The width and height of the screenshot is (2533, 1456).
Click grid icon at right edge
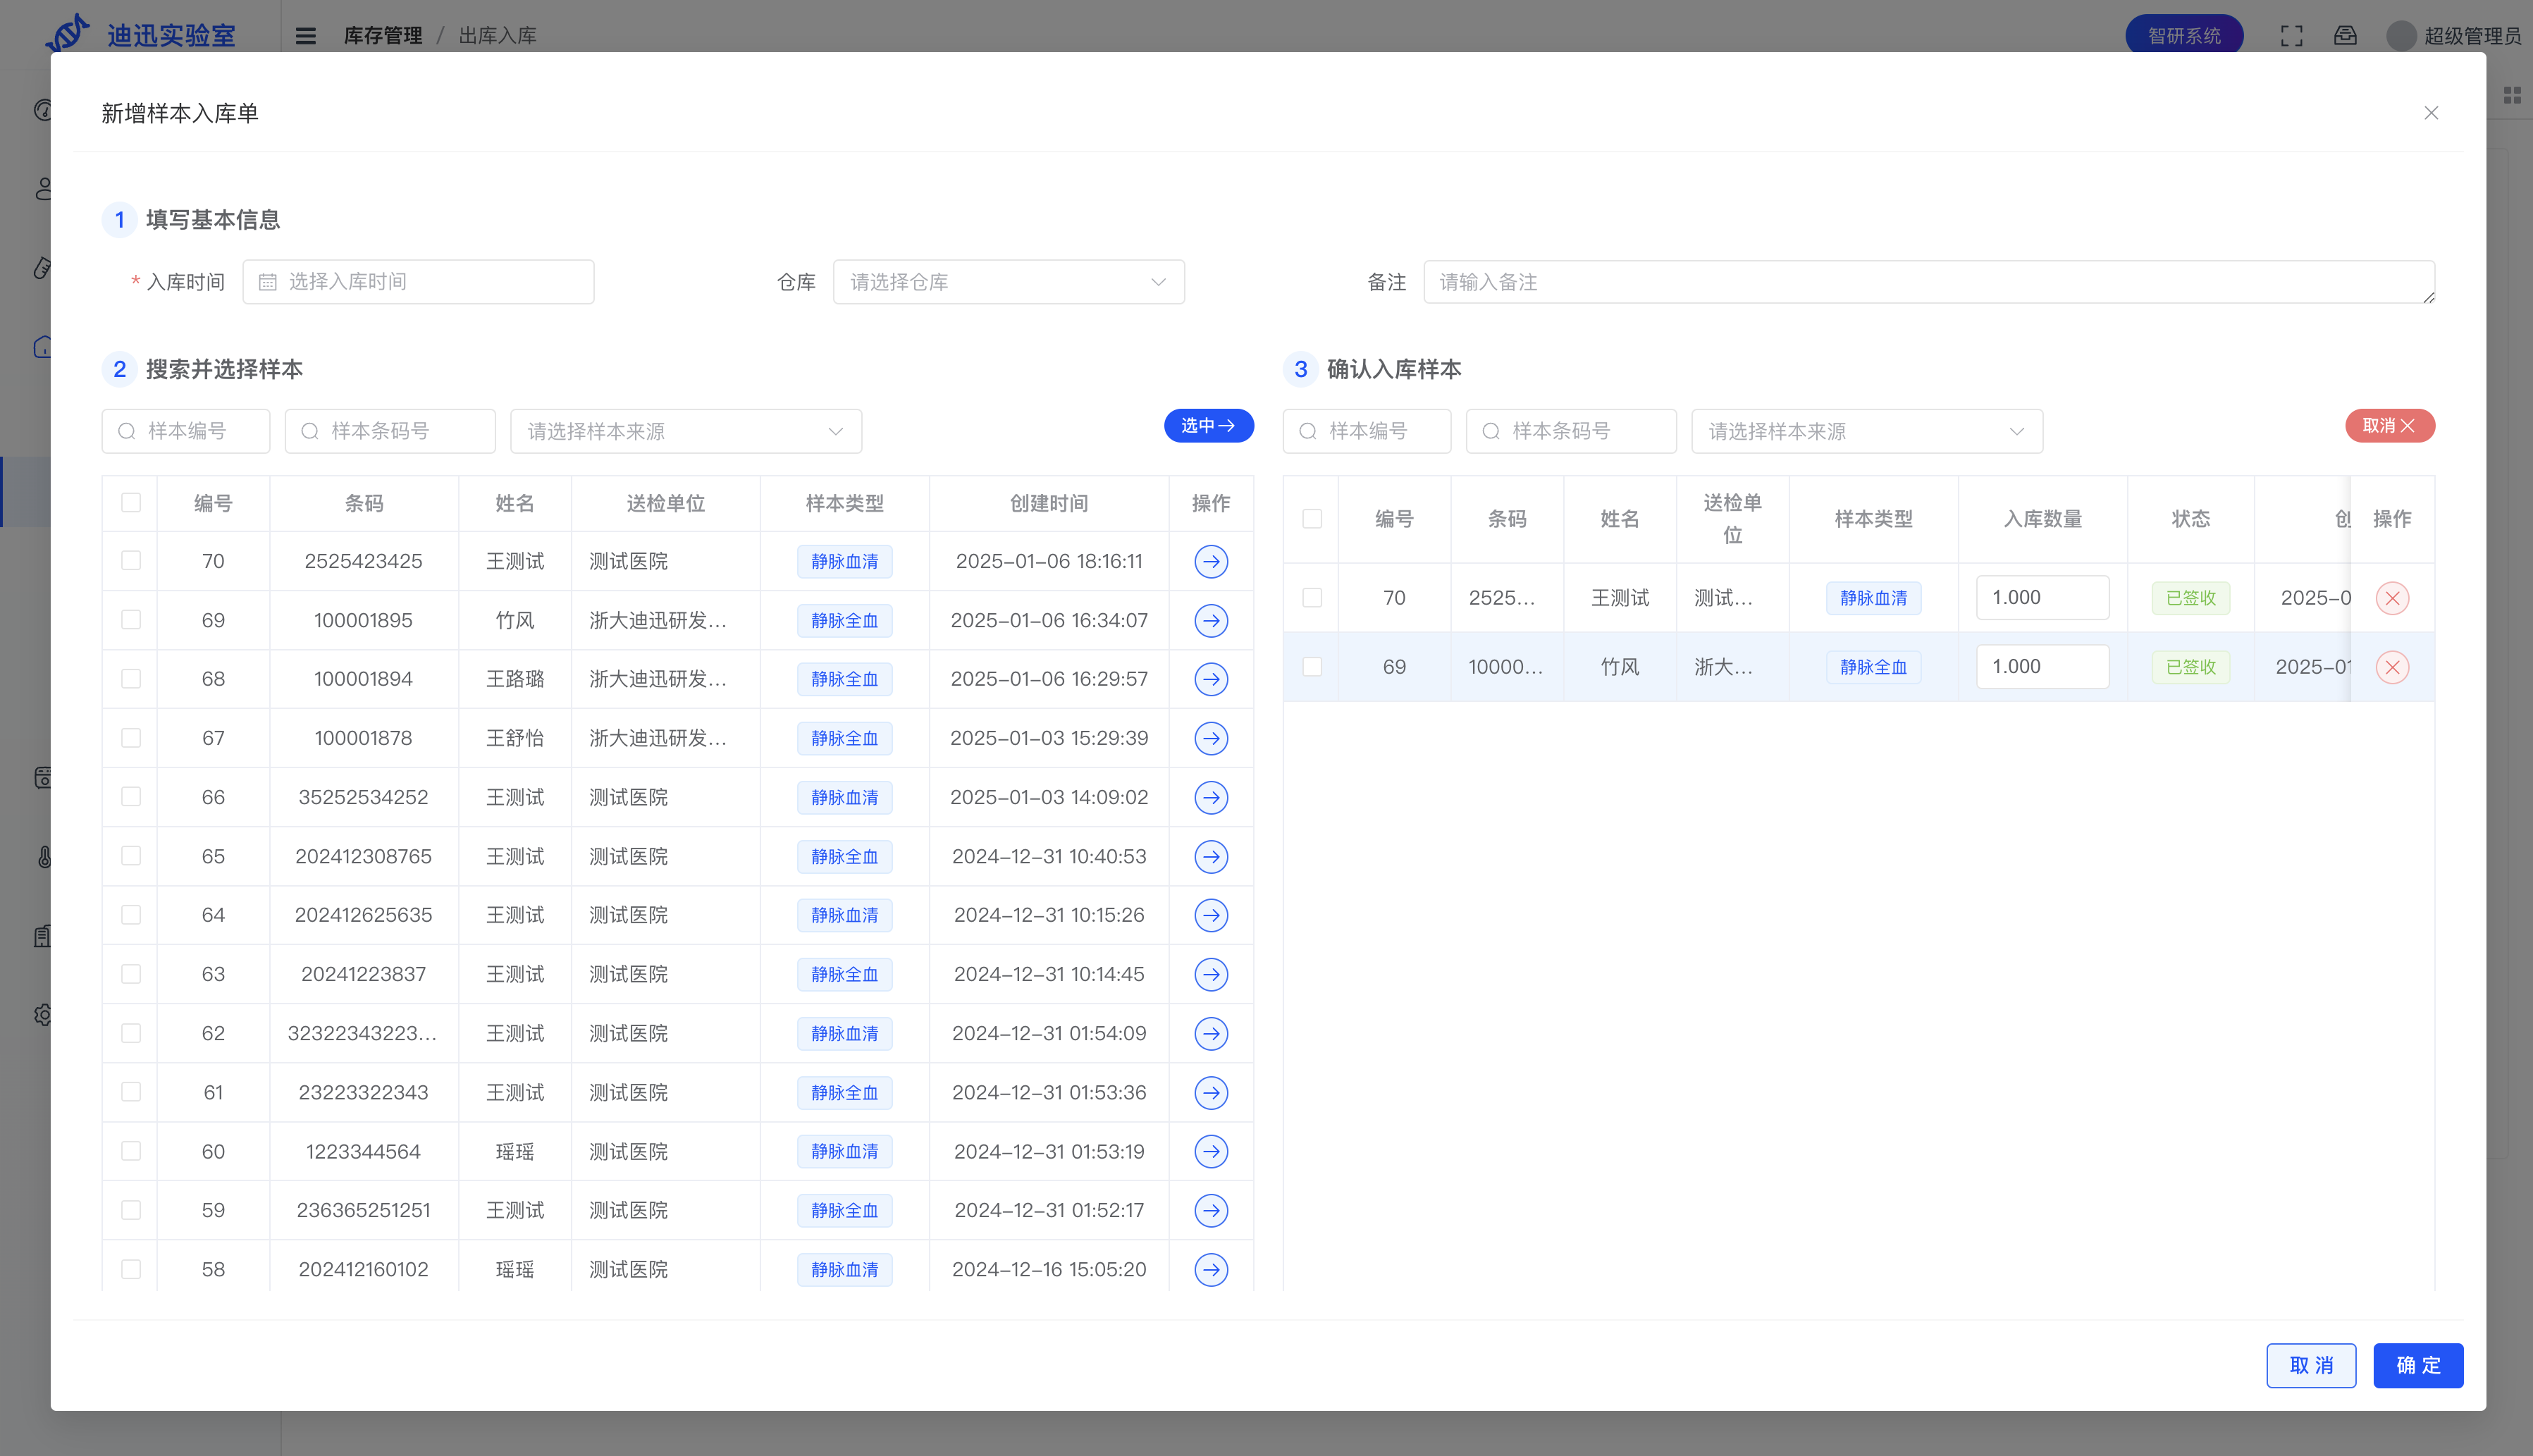(x=2512, y=95)
